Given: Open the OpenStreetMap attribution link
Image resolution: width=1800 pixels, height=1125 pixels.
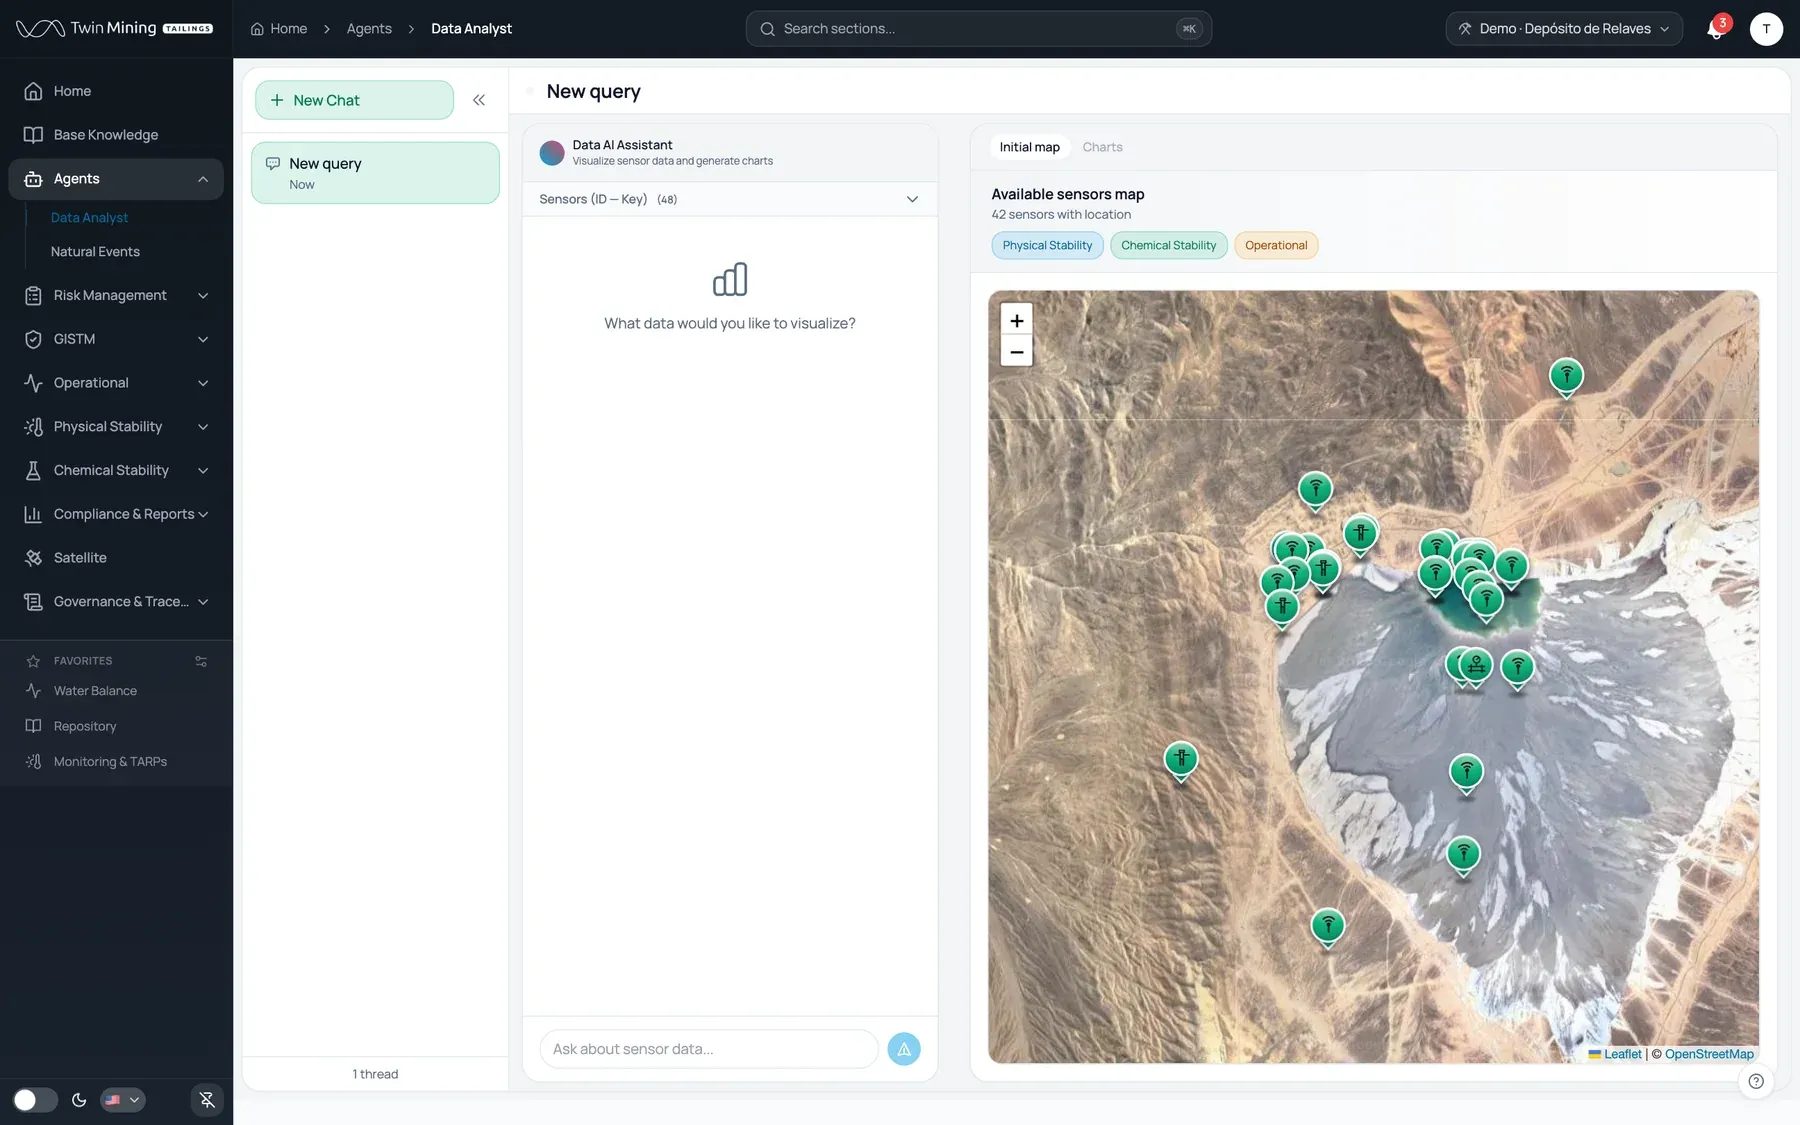Looking at the screenshot, I should [1709, 1054].
